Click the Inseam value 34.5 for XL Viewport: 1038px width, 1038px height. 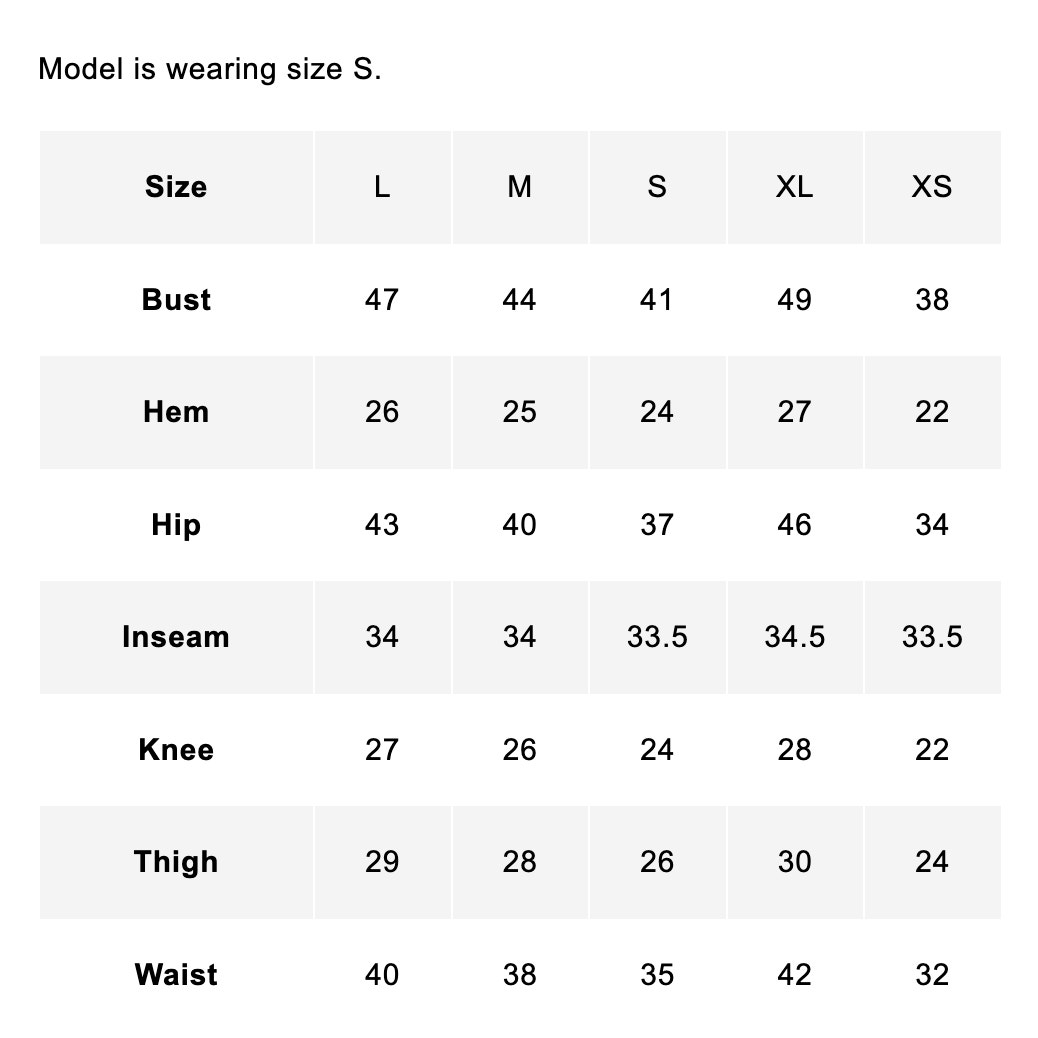(x=794, y=637)
